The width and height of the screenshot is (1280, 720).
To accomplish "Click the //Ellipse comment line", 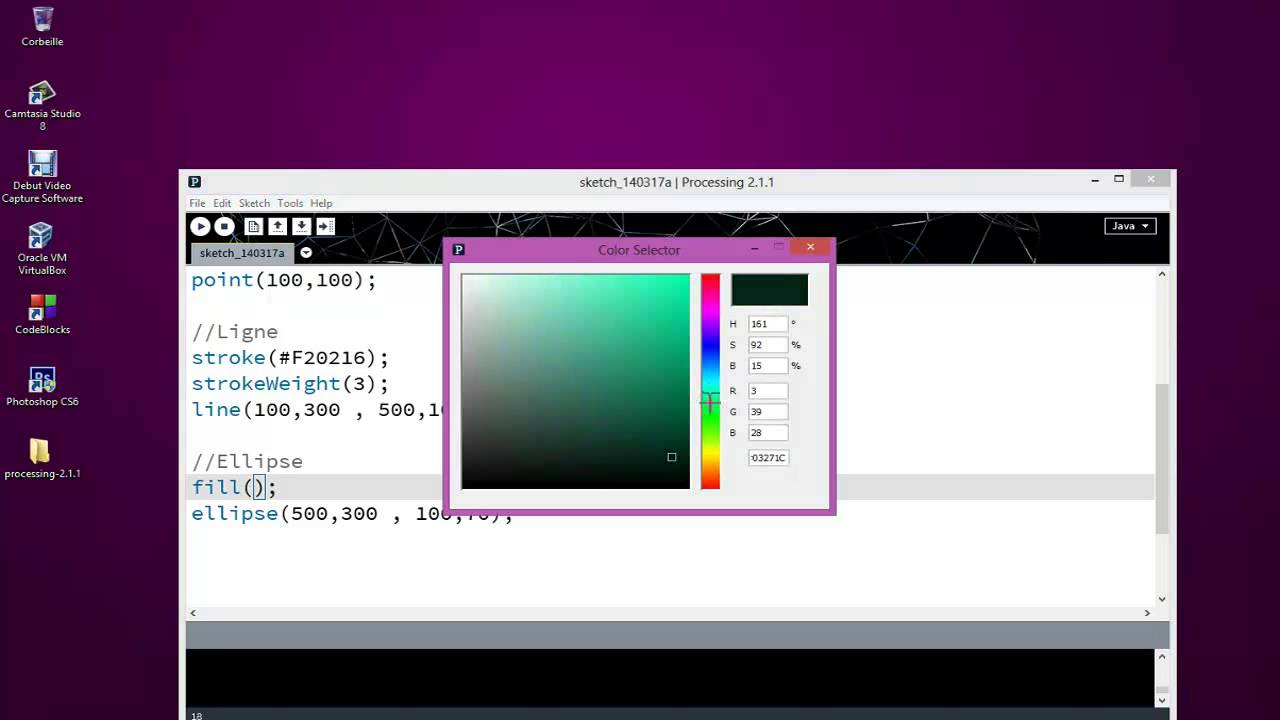I will point(247,461).
